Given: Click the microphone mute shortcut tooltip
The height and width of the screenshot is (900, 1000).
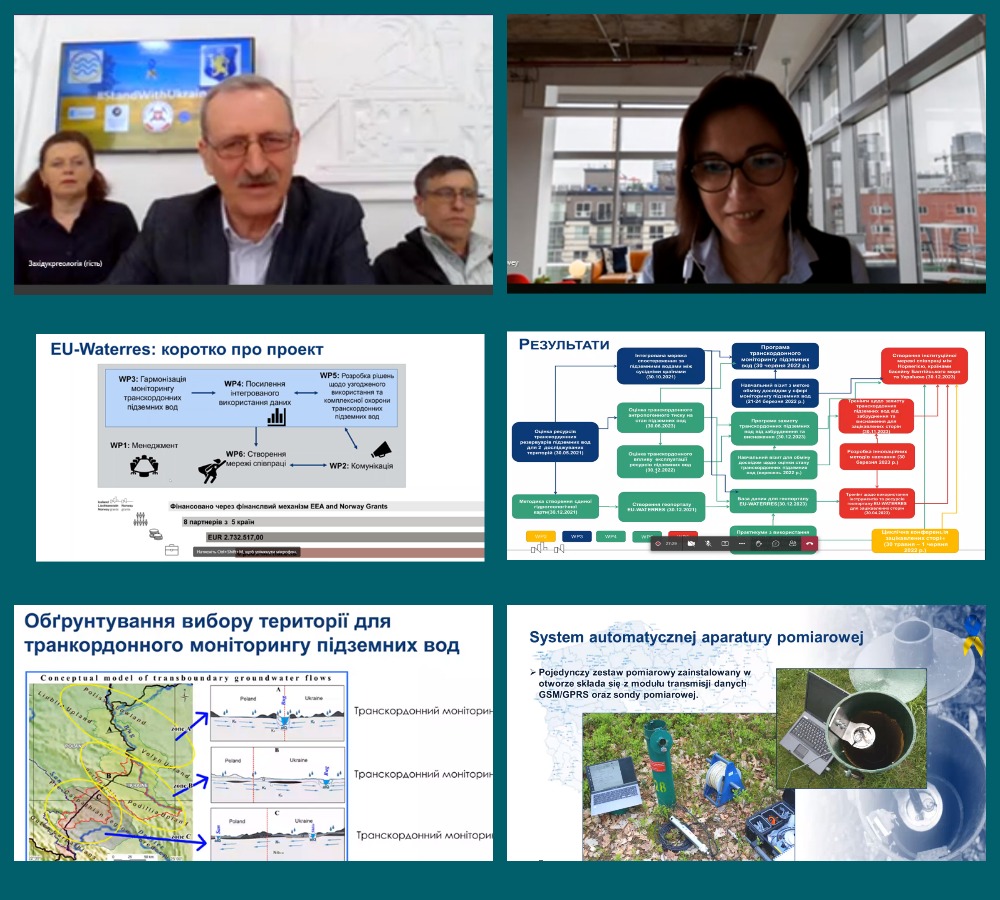Looking at the screenshot, I should (247, 551).
